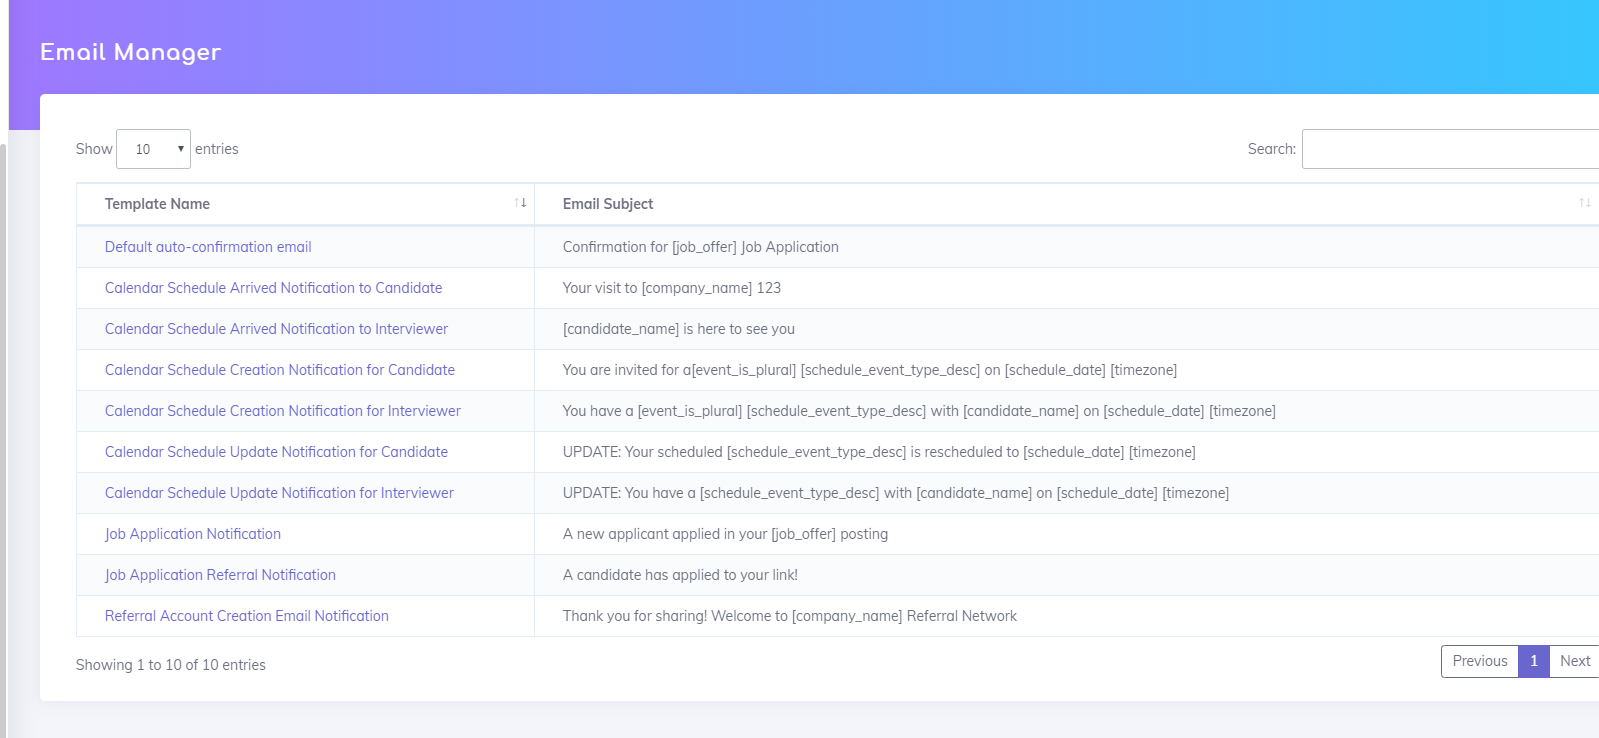Image resolution: width=1599 pixels, height=738 pixels.
Task: Select subject 'You have a [event_is_plural]' cell
Action: pos(1067,411)
